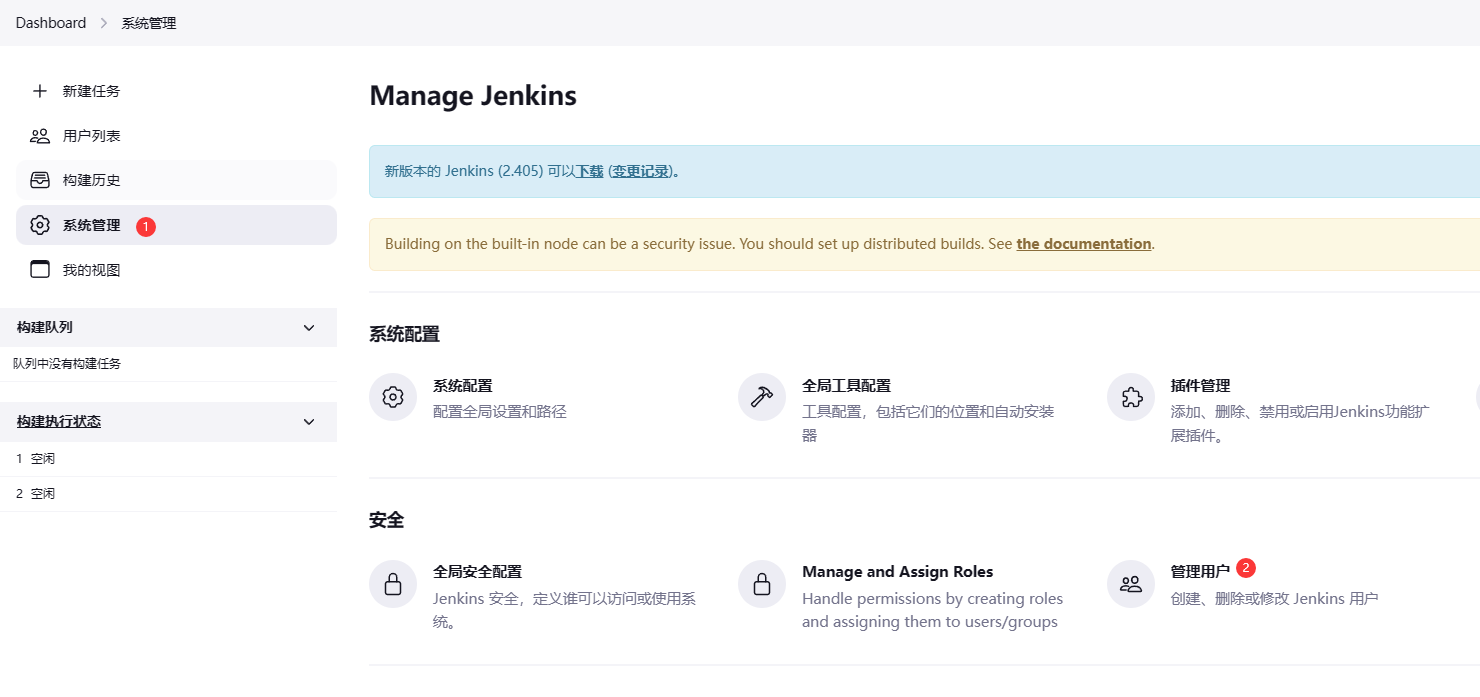This screenshot has height=697, width=1480.
Task: Click the people icon beside 用户列表
Action: point(40,136)
